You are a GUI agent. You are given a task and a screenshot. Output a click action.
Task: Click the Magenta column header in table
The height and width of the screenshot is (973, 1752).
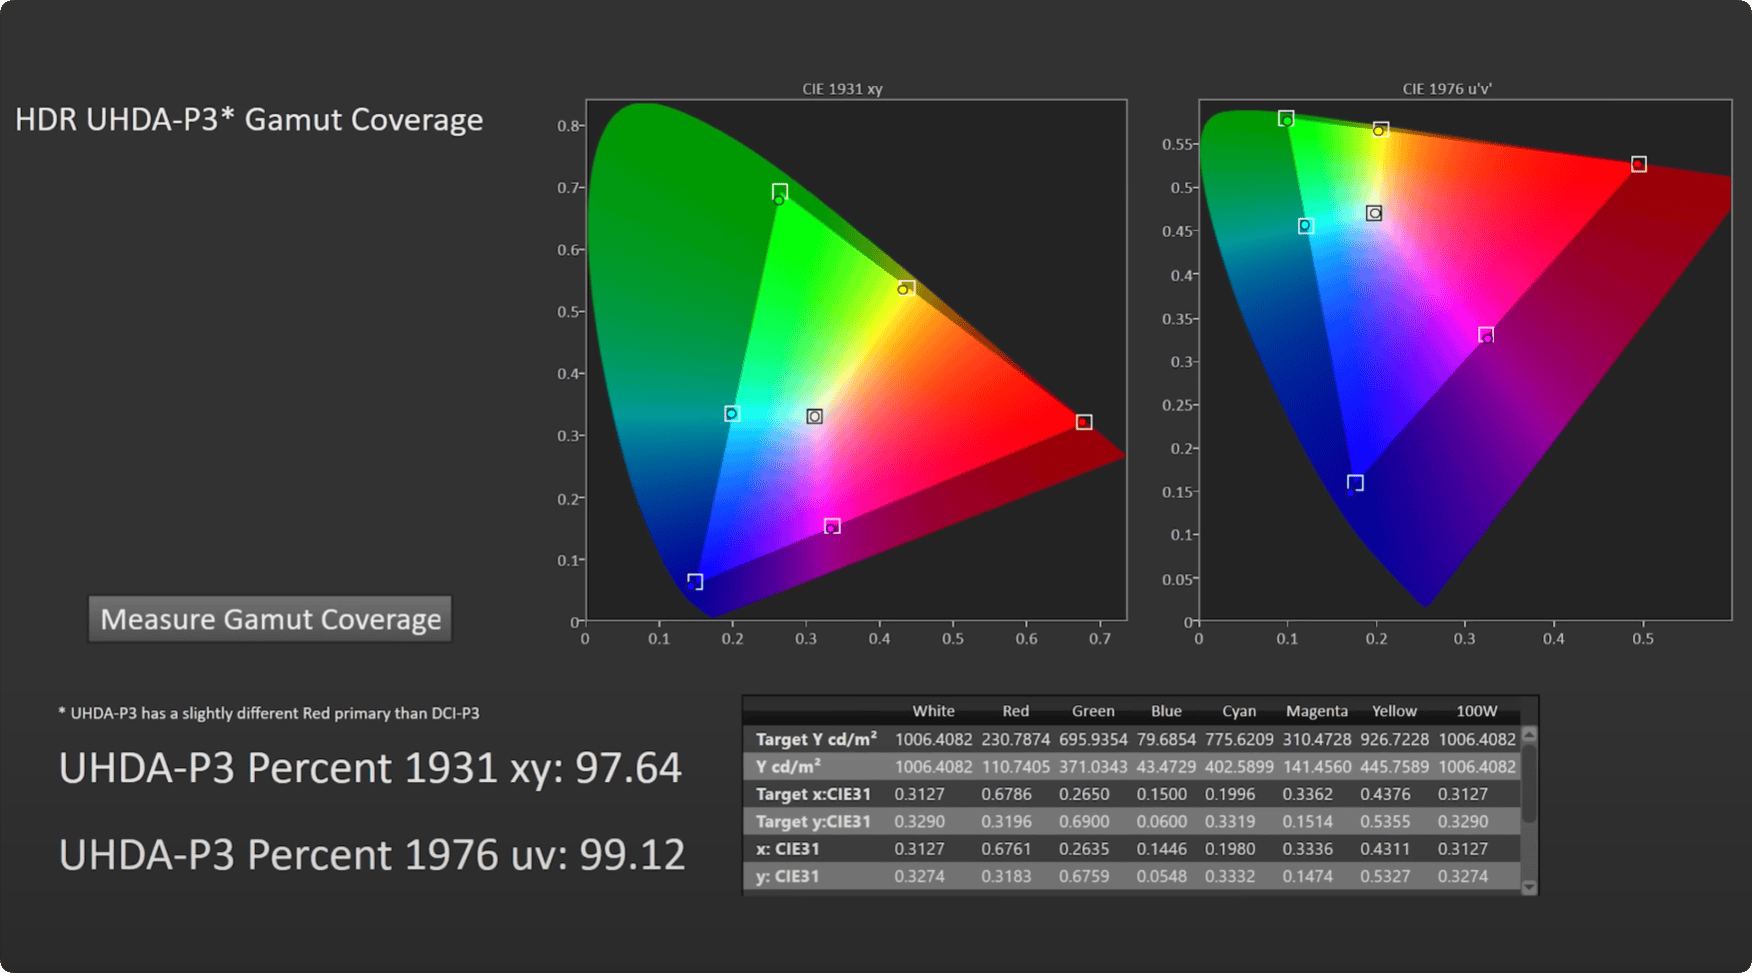click(1316, 711)
